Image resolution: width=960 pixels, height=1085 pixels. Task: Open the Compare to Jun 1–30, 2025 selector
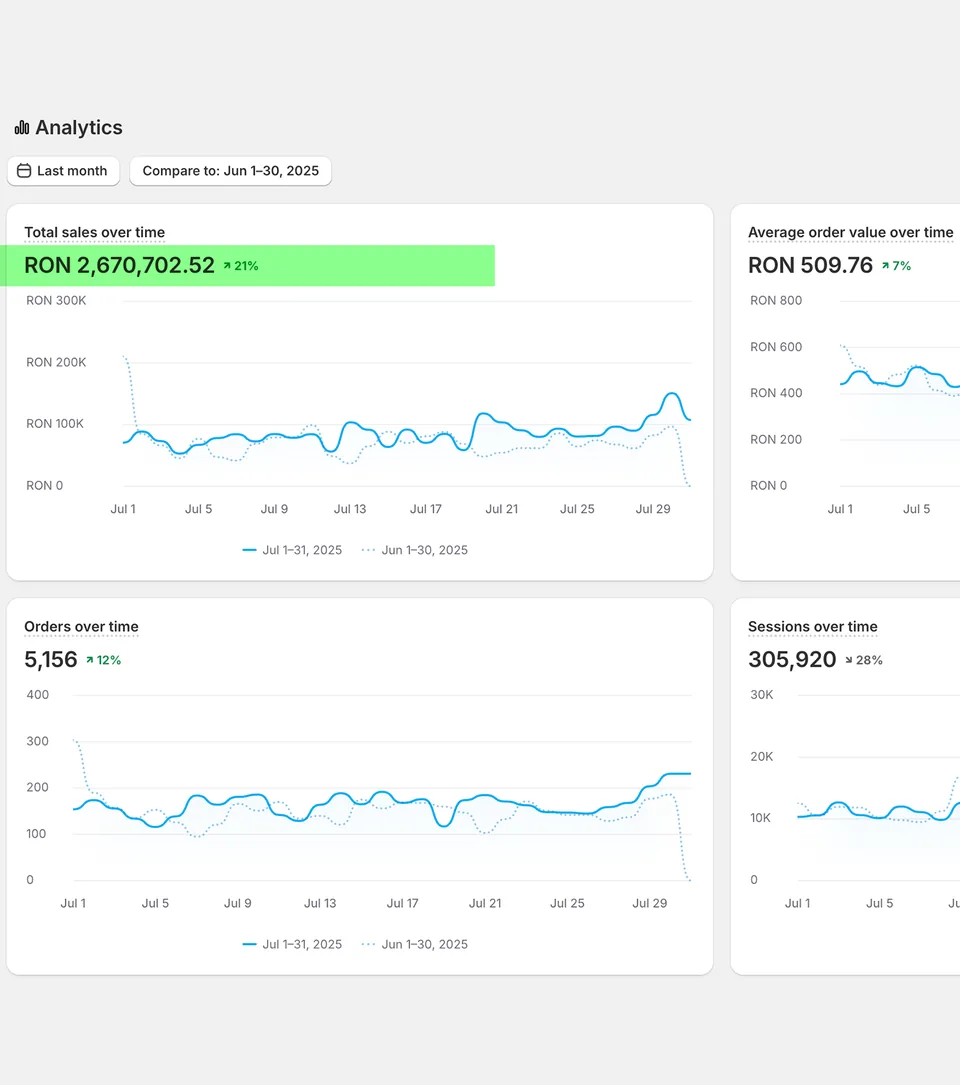click(x=230, y=171)
